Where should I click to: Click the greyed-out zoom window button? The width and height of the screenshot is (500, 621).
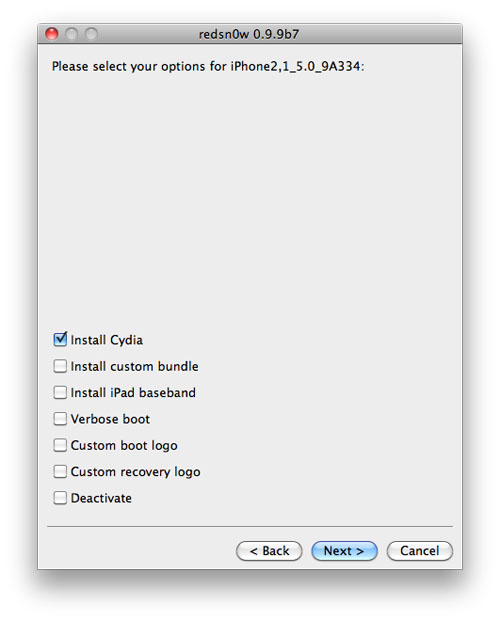(91, 34)
